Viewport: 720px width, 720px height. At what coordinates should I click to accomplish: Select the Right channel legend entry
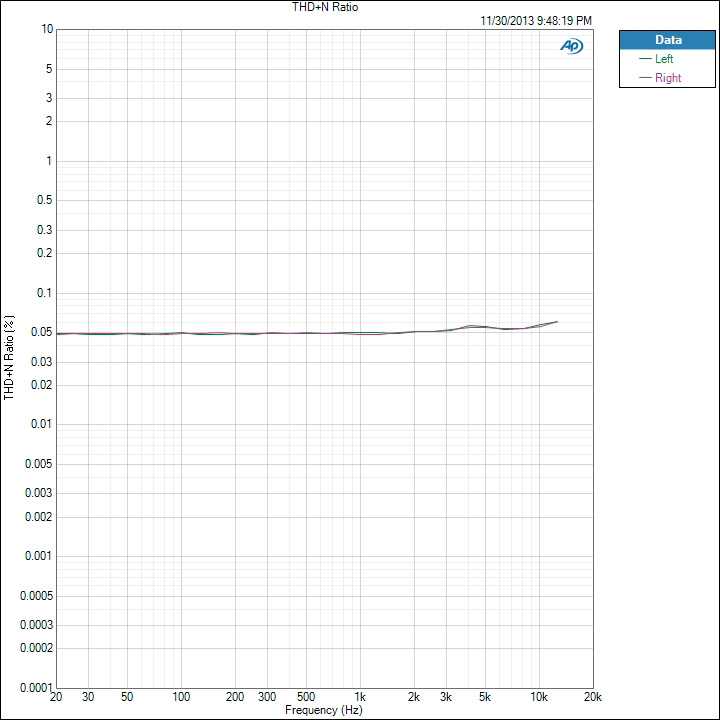coord(667,78)
